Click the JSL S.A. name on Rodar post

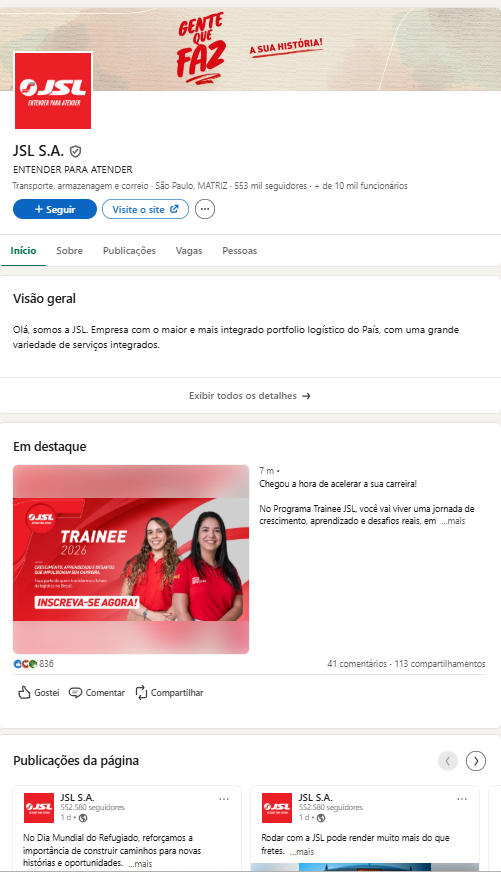pos(315,797)
